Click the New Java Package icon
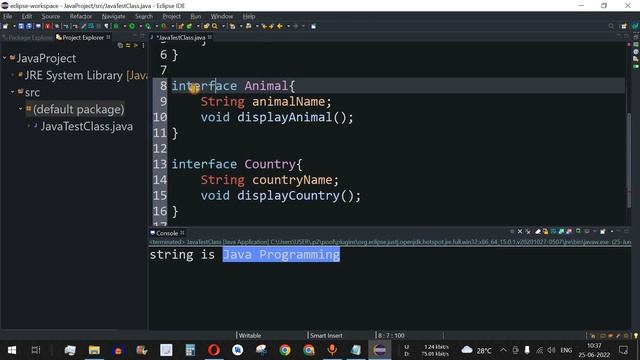Screen dimensions: 640x360 [x=181, y=26]
